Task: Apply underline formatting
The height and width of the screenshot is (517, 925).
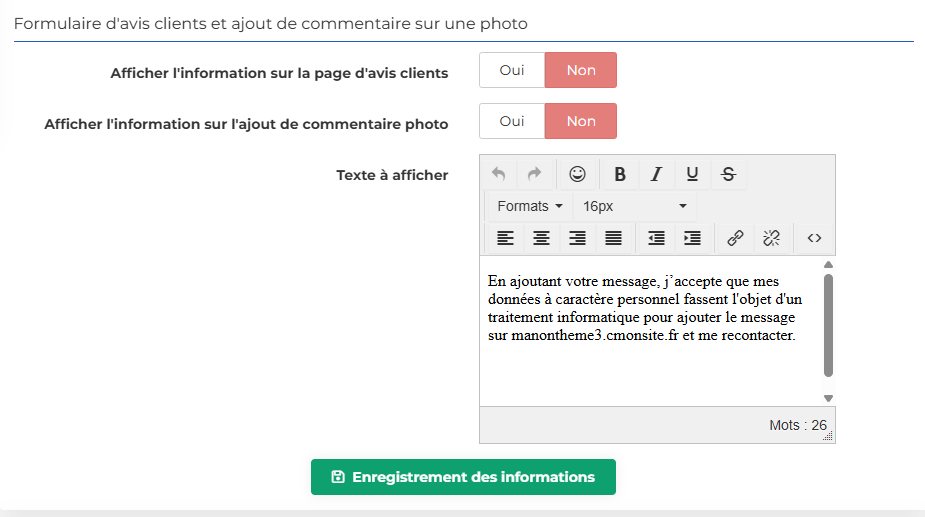Action: [x=692, y=174]
